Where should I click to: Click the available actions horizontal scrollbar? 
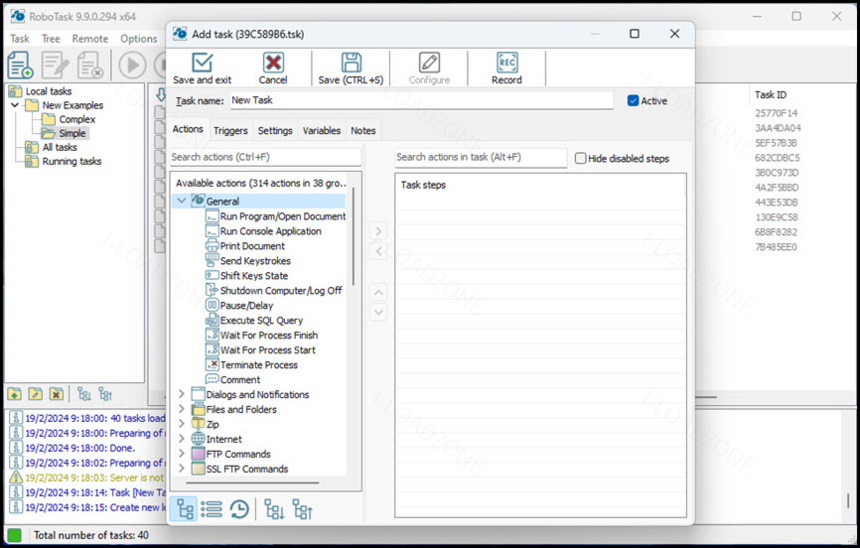tap(252, 483)
